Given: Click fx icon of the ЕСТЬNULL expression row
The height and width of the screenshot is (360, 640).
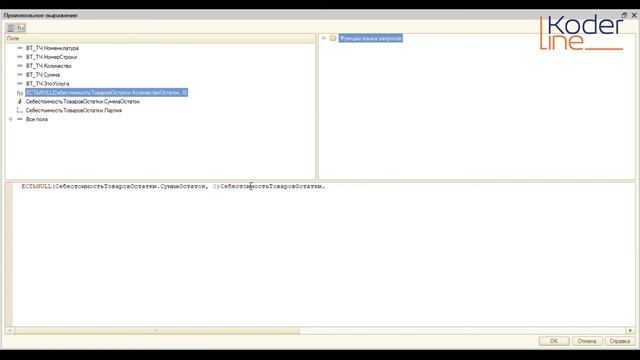Looking at the screenshot, I should [x=20, y=93].
